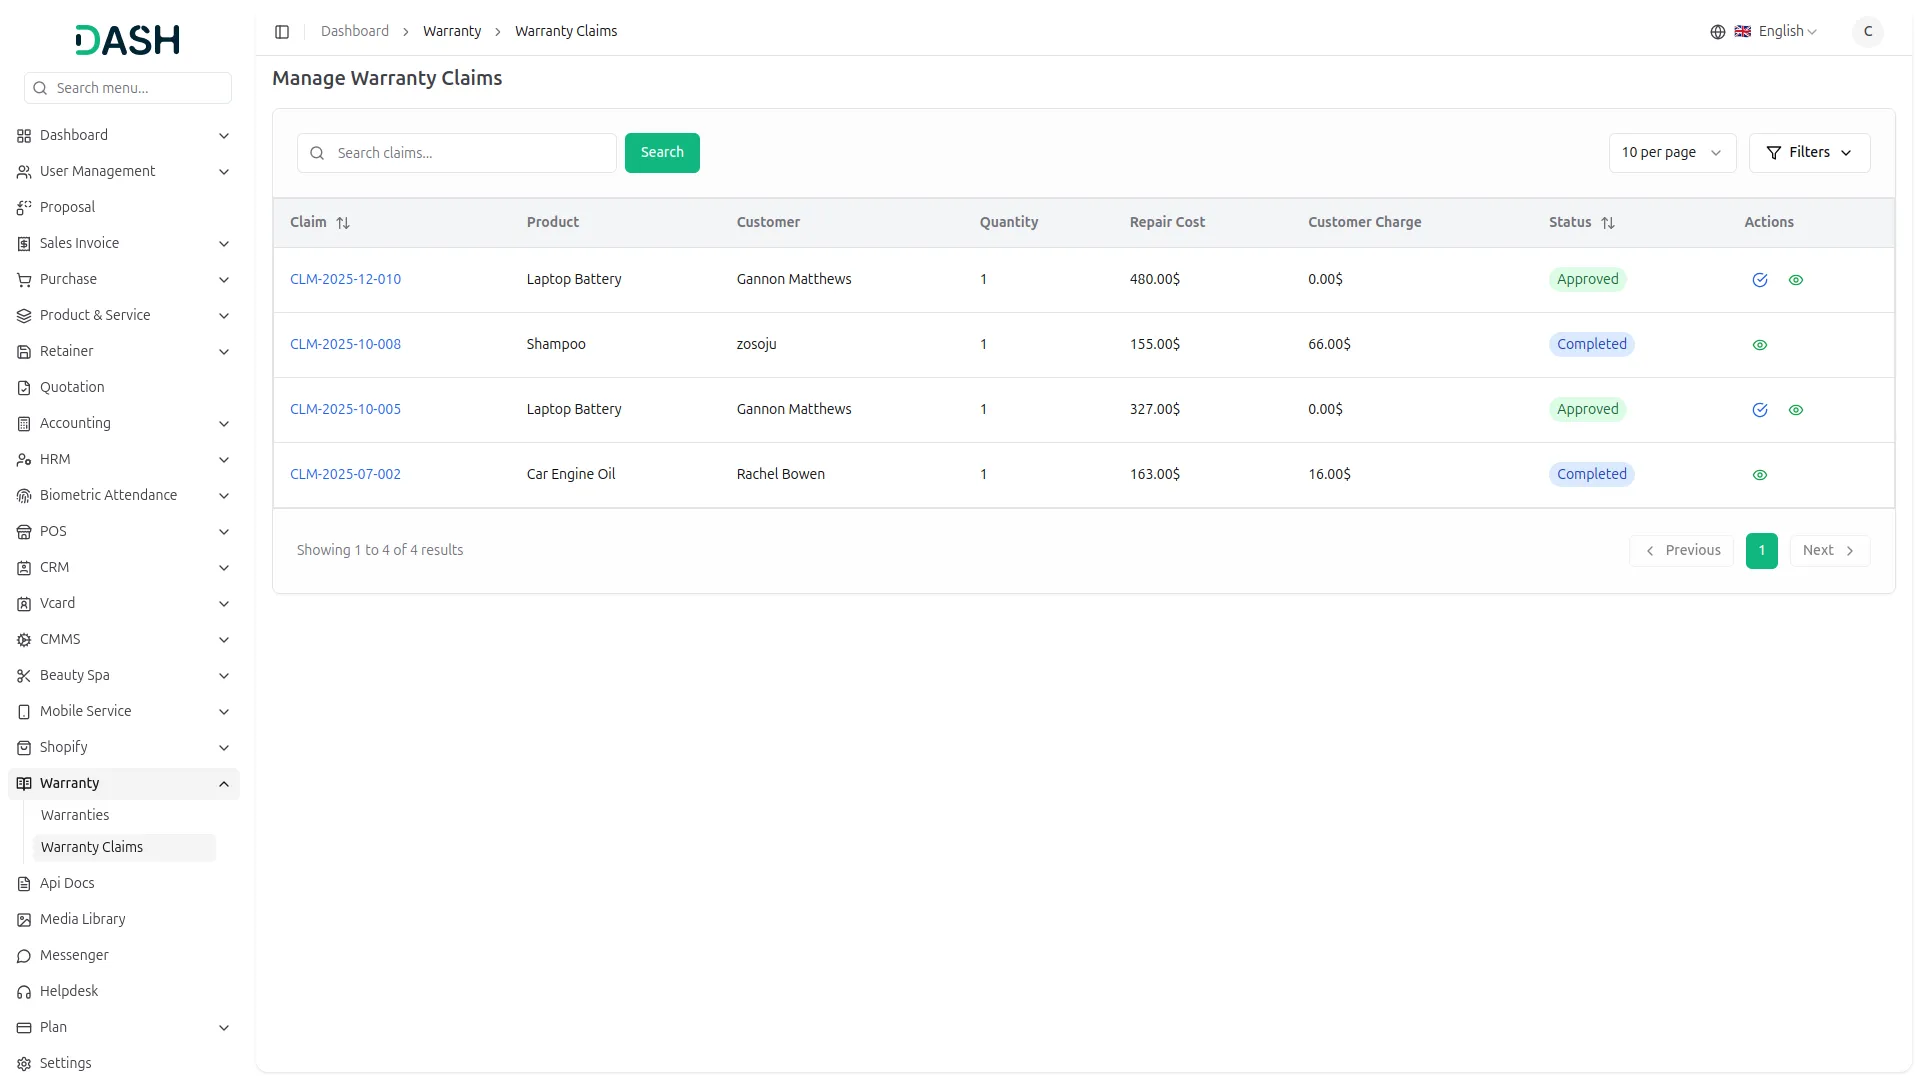Click the Search claims input field
1920x1080 pixels.
(x=470, y=153)
